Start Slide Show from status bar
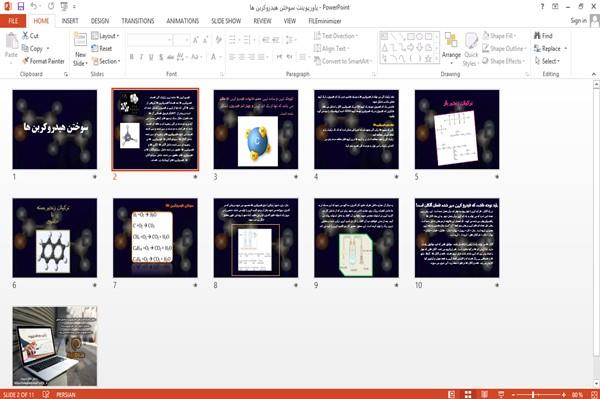The width and height of the screenshot is (600, 399). click(501, 394)
